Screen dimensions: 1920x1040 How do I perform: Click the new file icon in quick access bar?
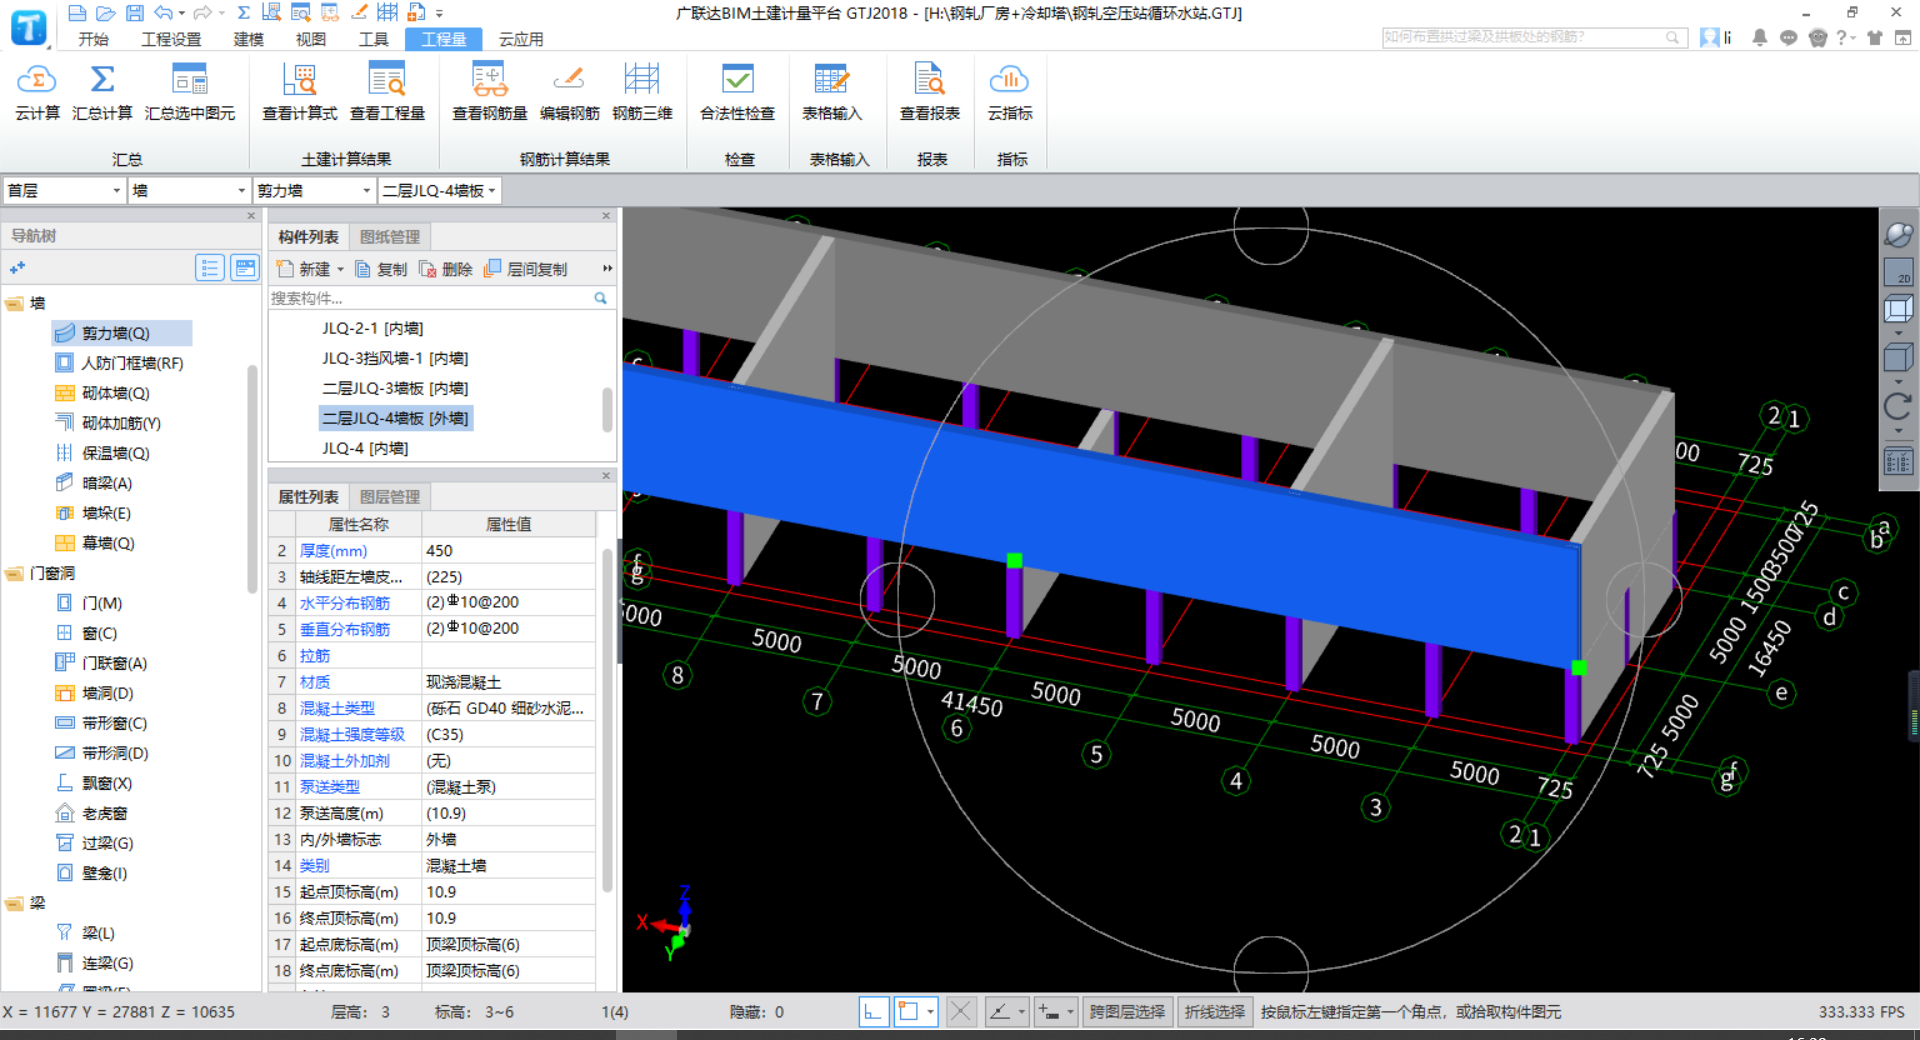(77, 13)
